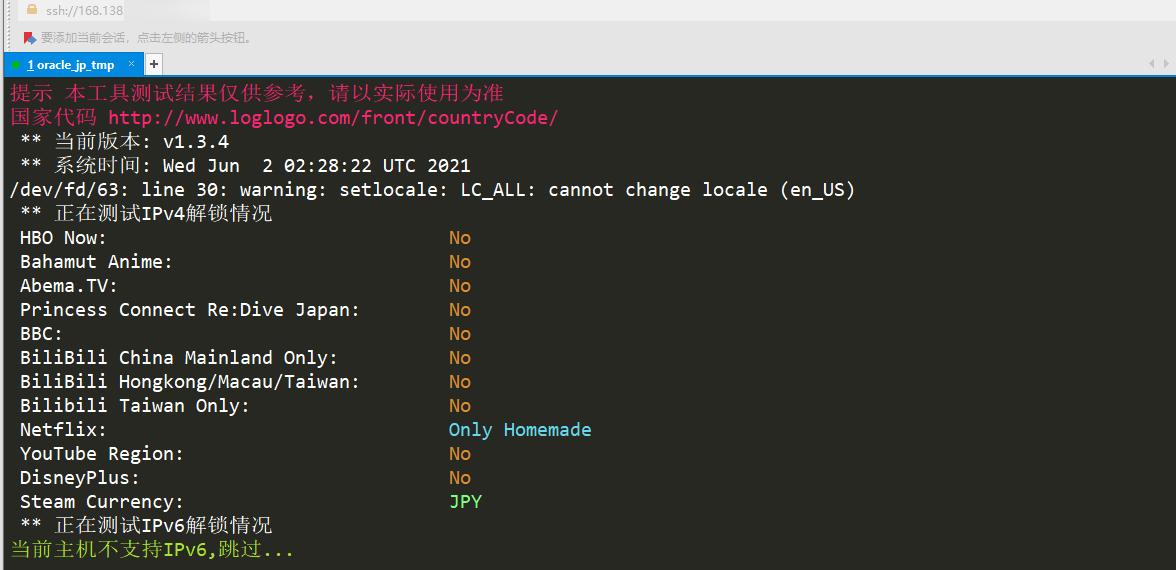Close the oracle_jp_tmp session tab
Screen dimensions: 1176x570
(x=131, y=64)
